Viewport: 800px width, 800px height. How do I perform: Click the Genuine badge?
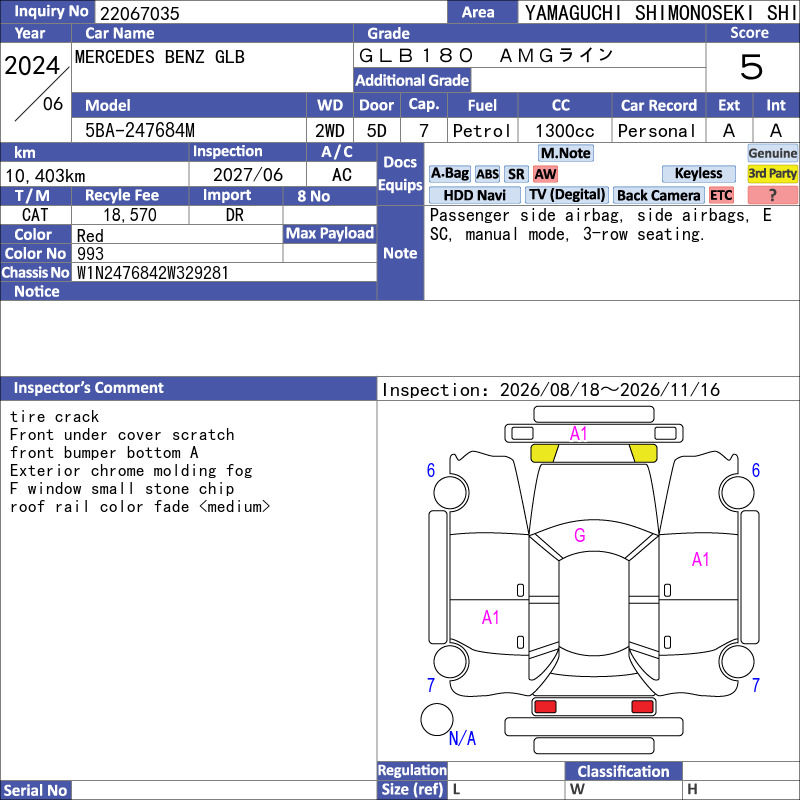tap(772, 153)
